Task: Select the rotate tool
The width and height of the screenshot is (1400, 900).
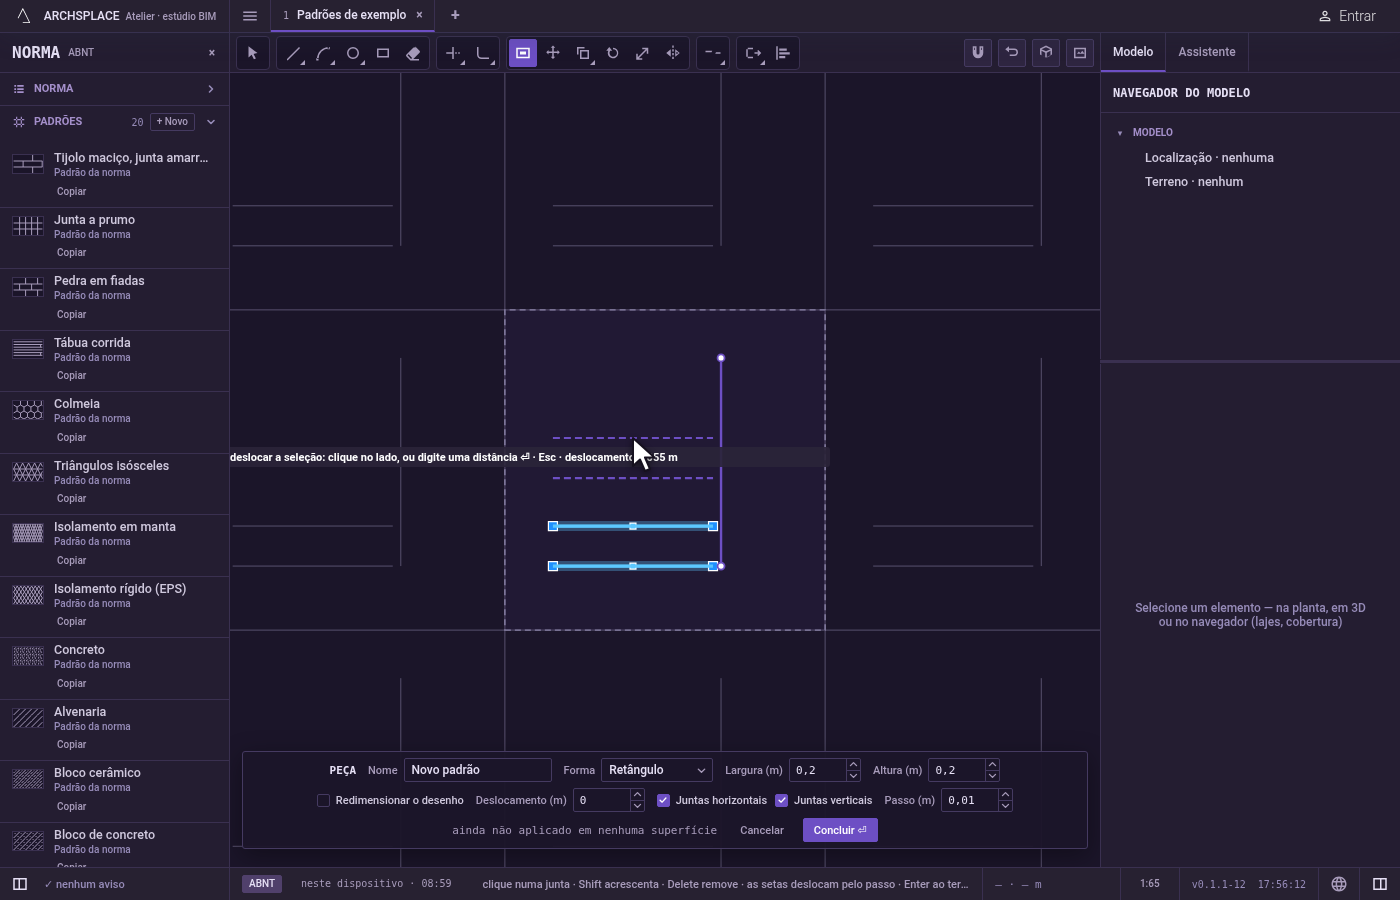Action: 613,53
